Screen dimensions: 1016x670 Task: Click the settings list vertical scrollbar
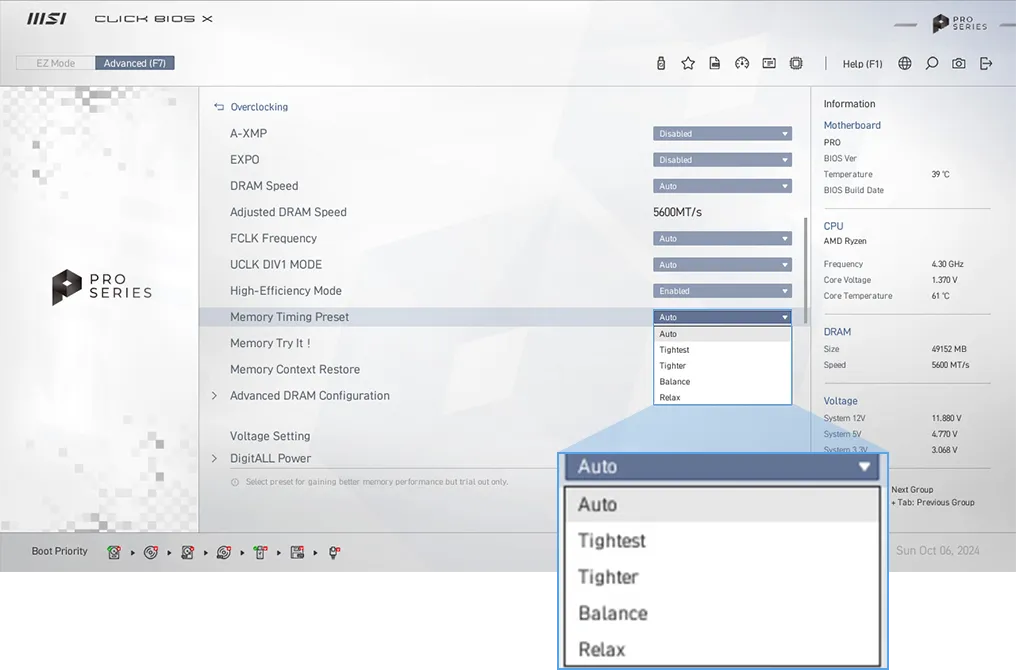click(x=805, y=270)
